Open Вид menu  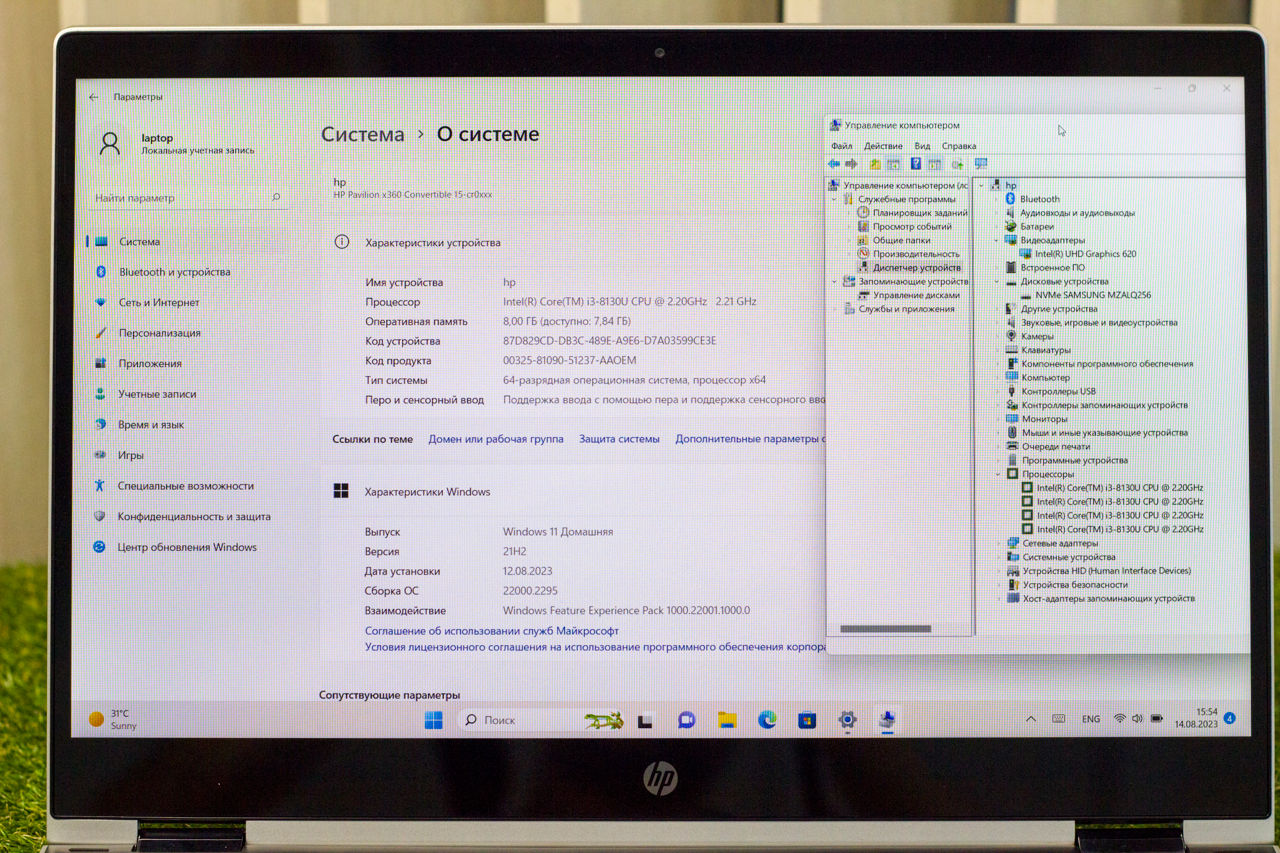[922, 146]
